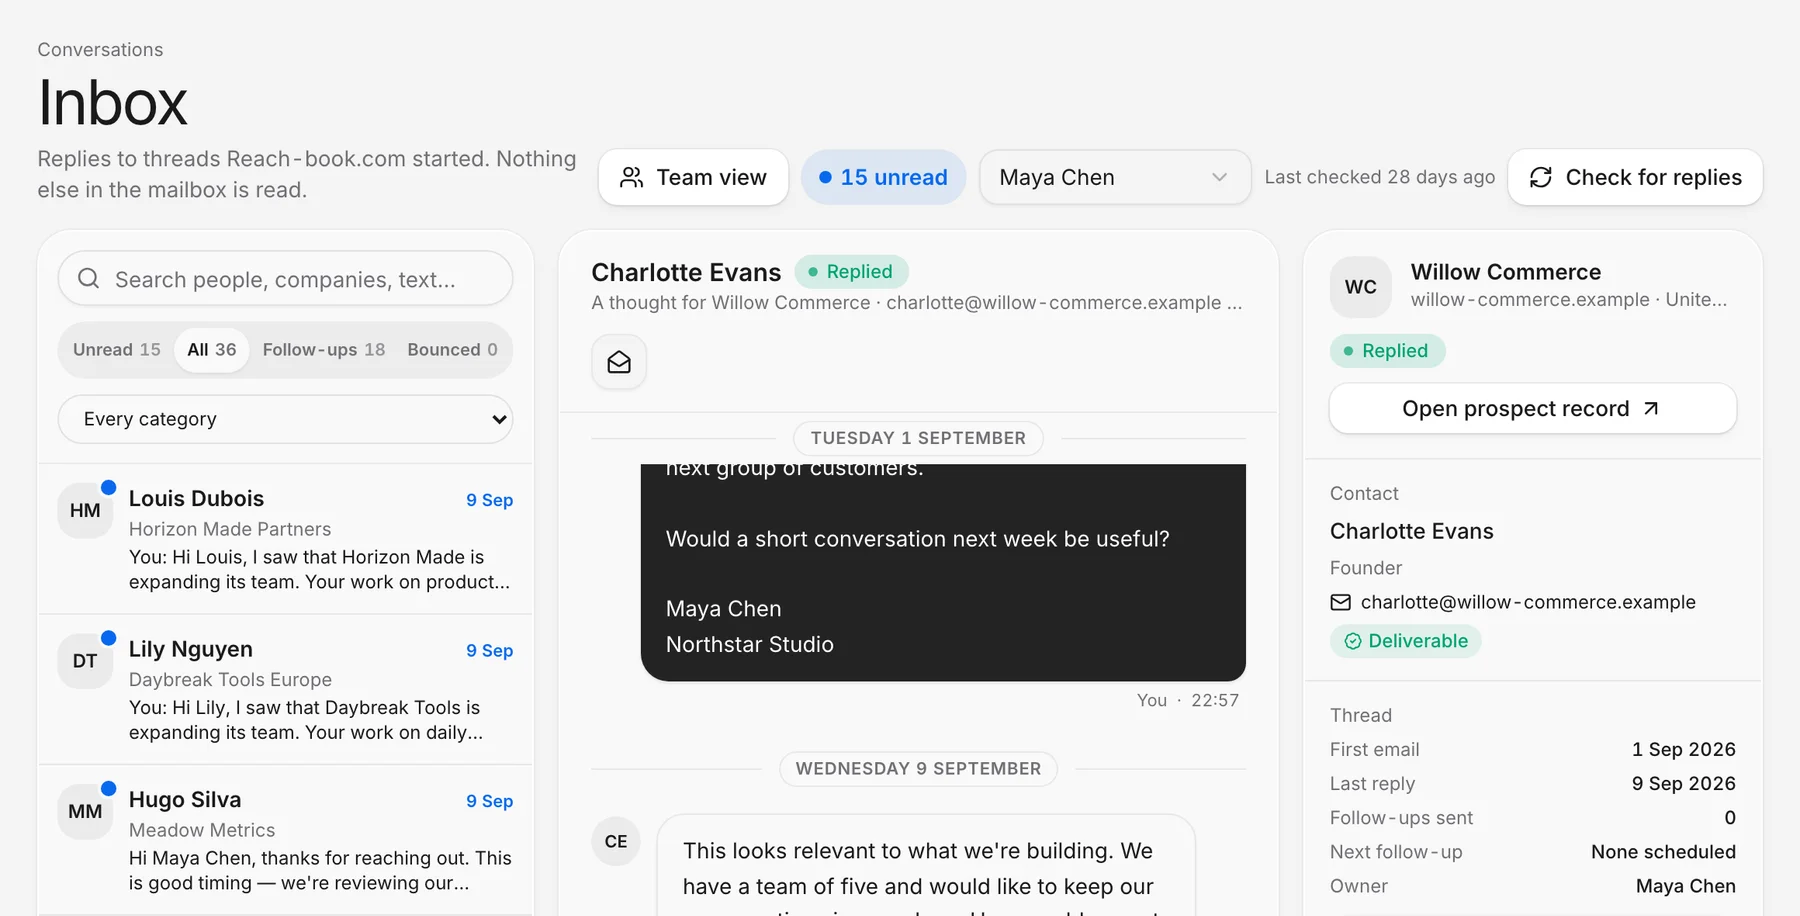Switch to the Bounced 0 tab

click(x=452, y=349)
